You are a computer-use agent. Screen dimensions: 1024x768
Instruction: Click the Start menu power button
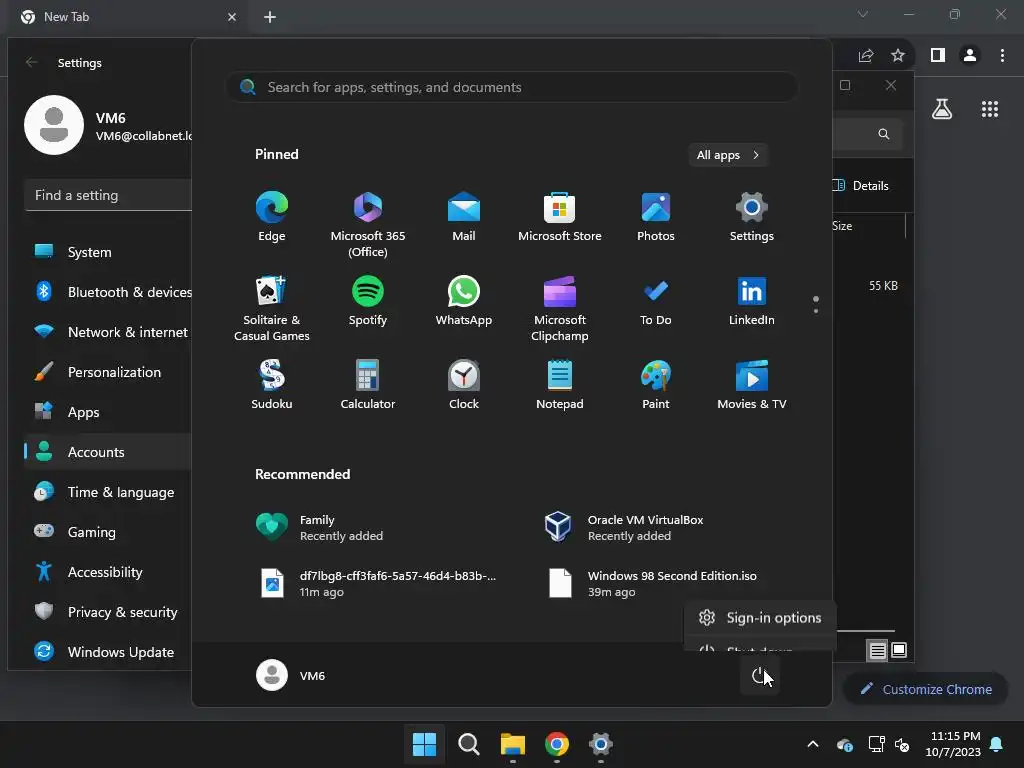coord(759,676)
